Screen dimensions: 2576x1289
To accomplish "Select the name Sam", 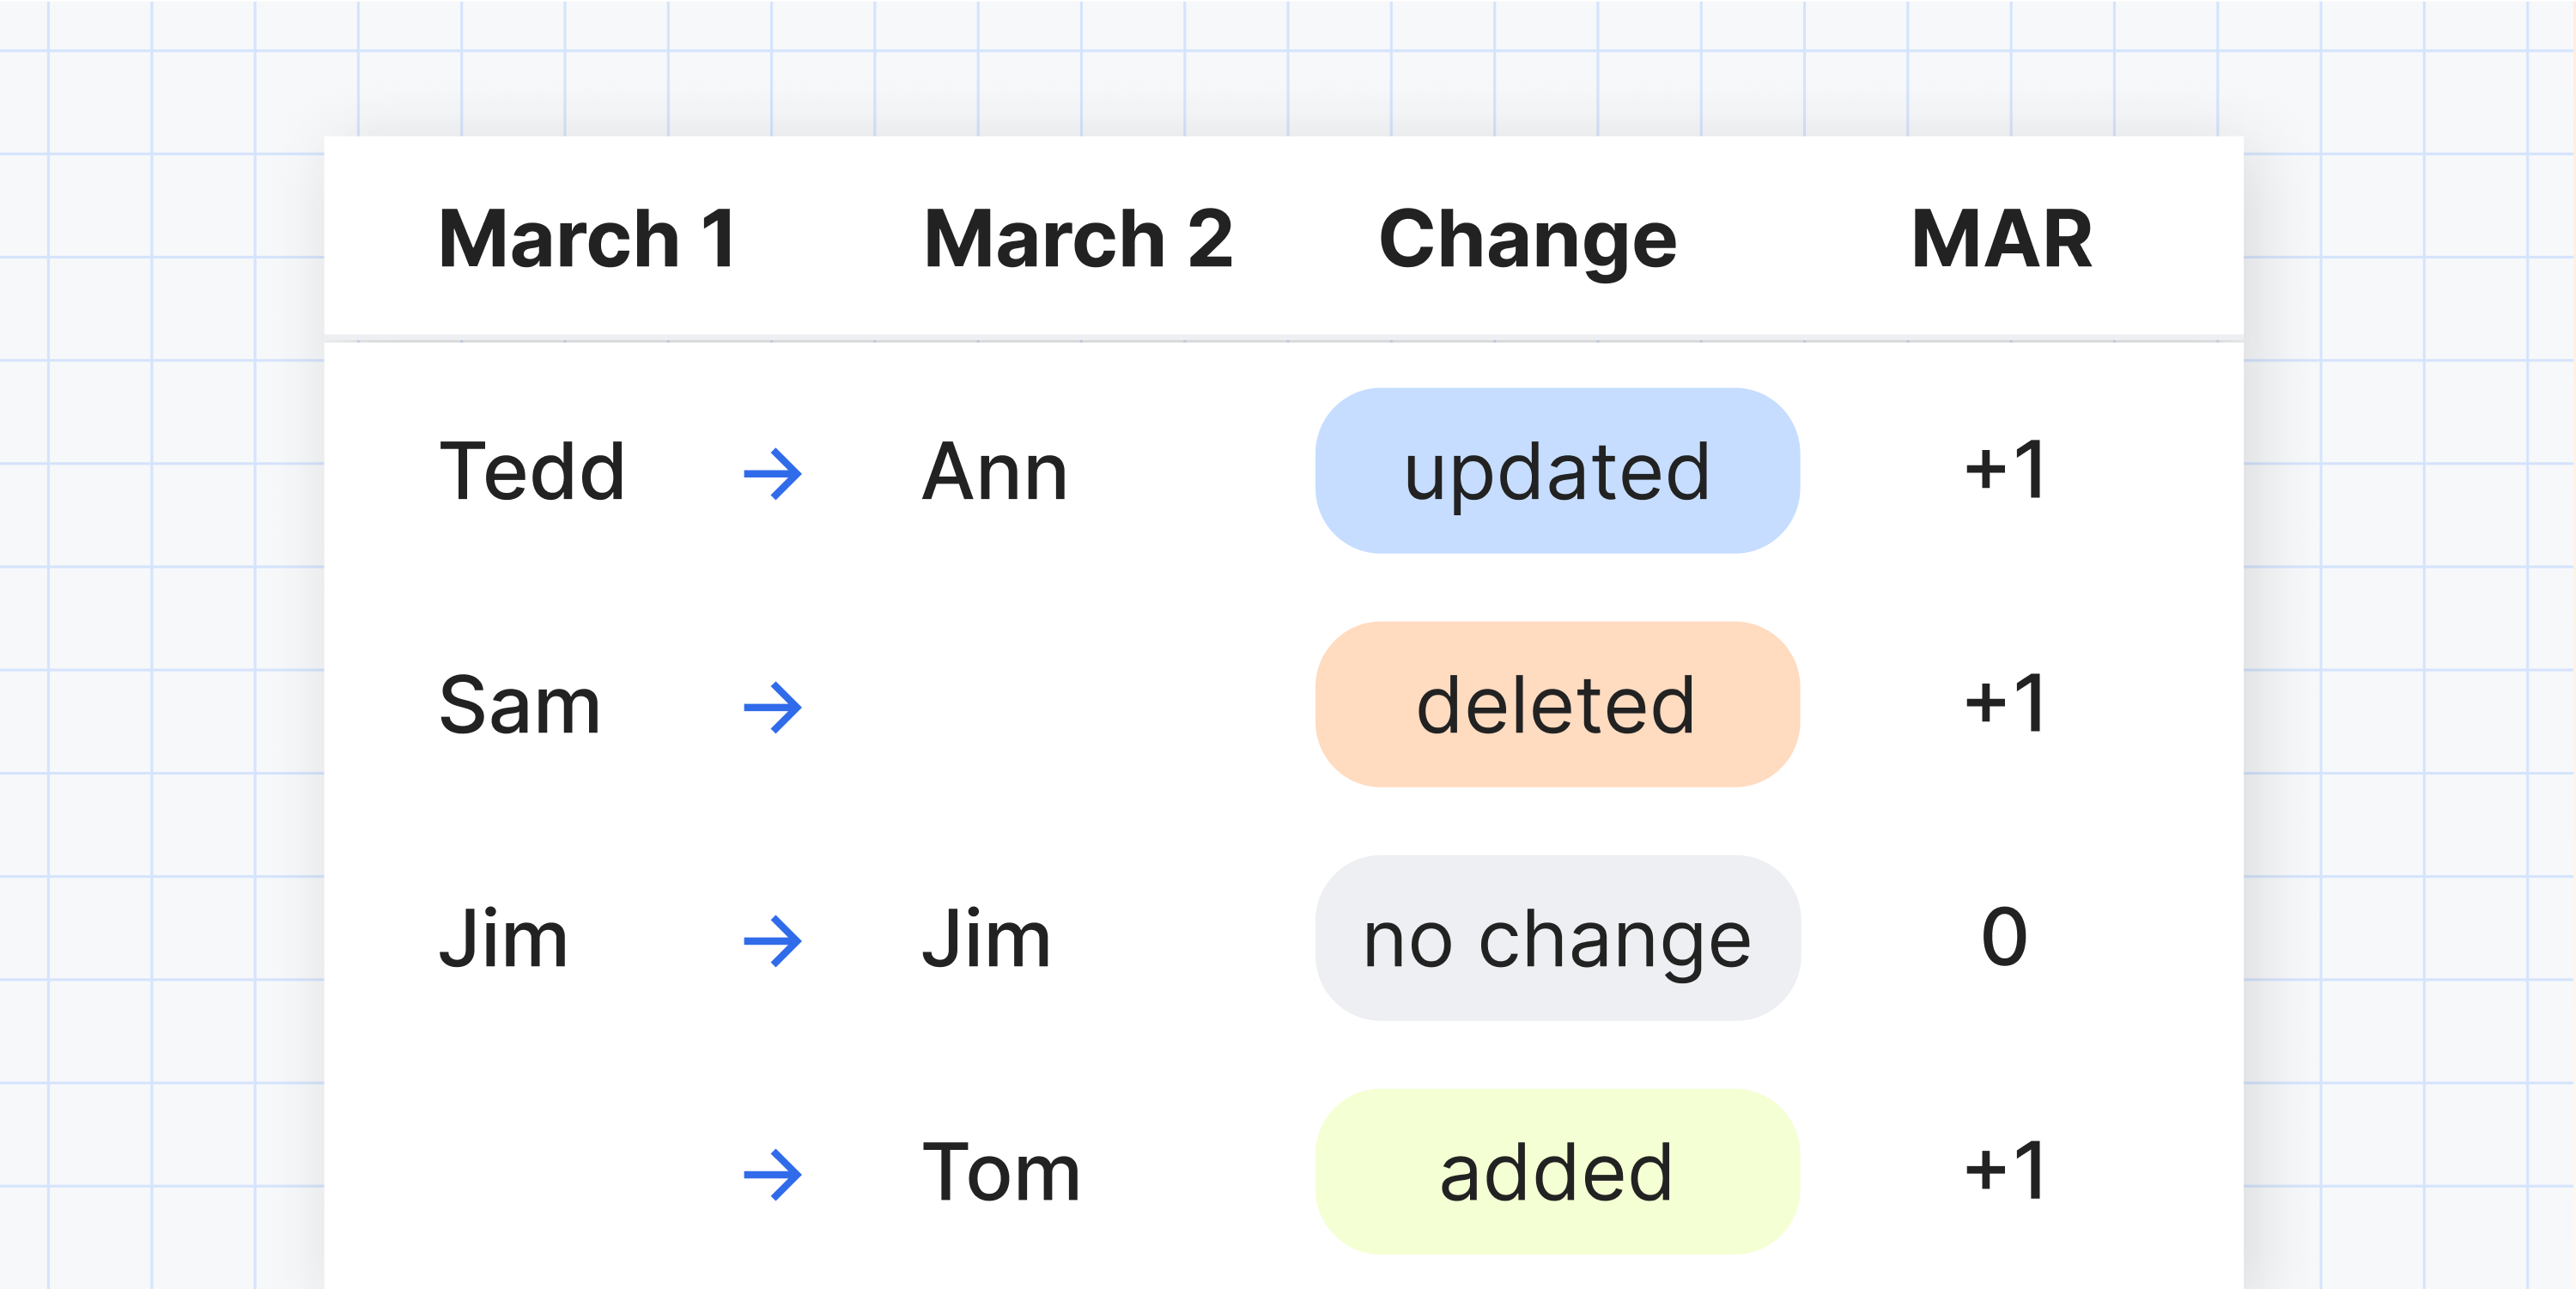I will [x=520, y=705].
